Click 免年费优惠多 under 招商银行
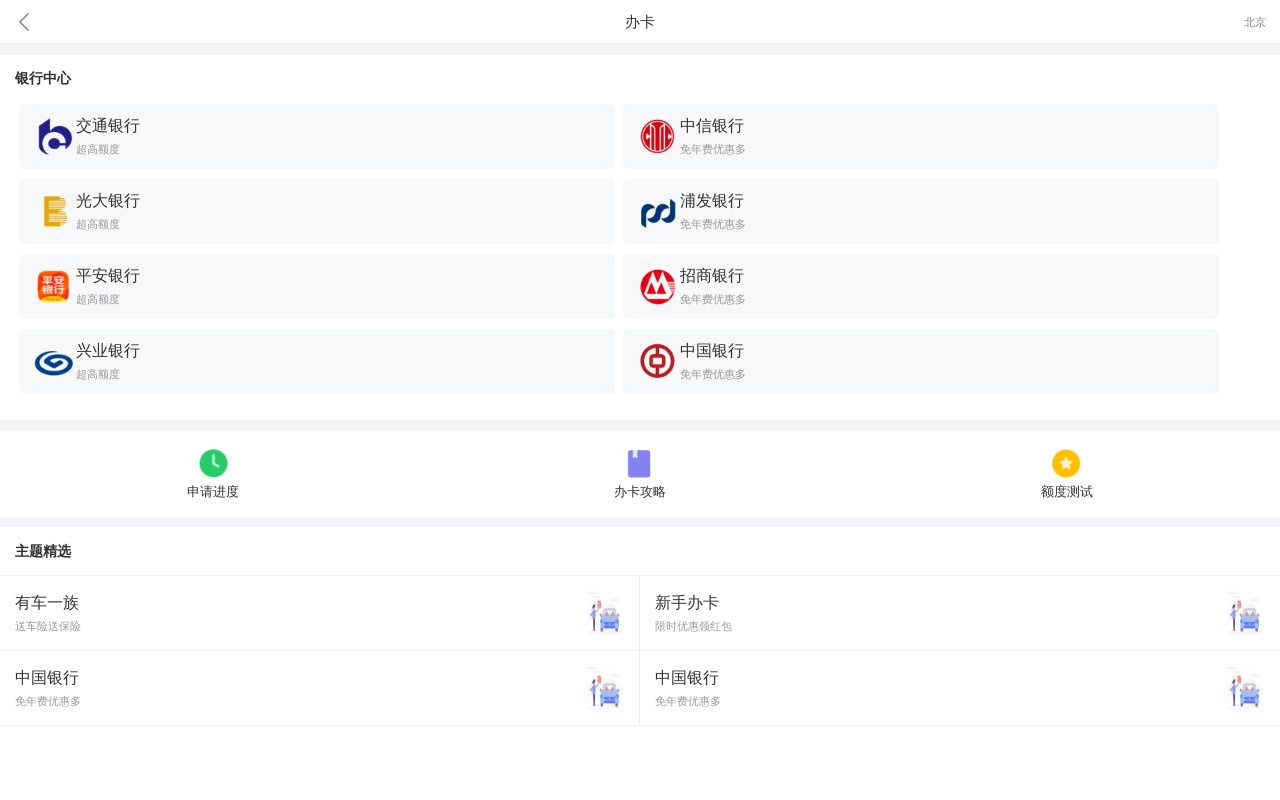This screenshot has width=1280, height=800. [713, 300]
